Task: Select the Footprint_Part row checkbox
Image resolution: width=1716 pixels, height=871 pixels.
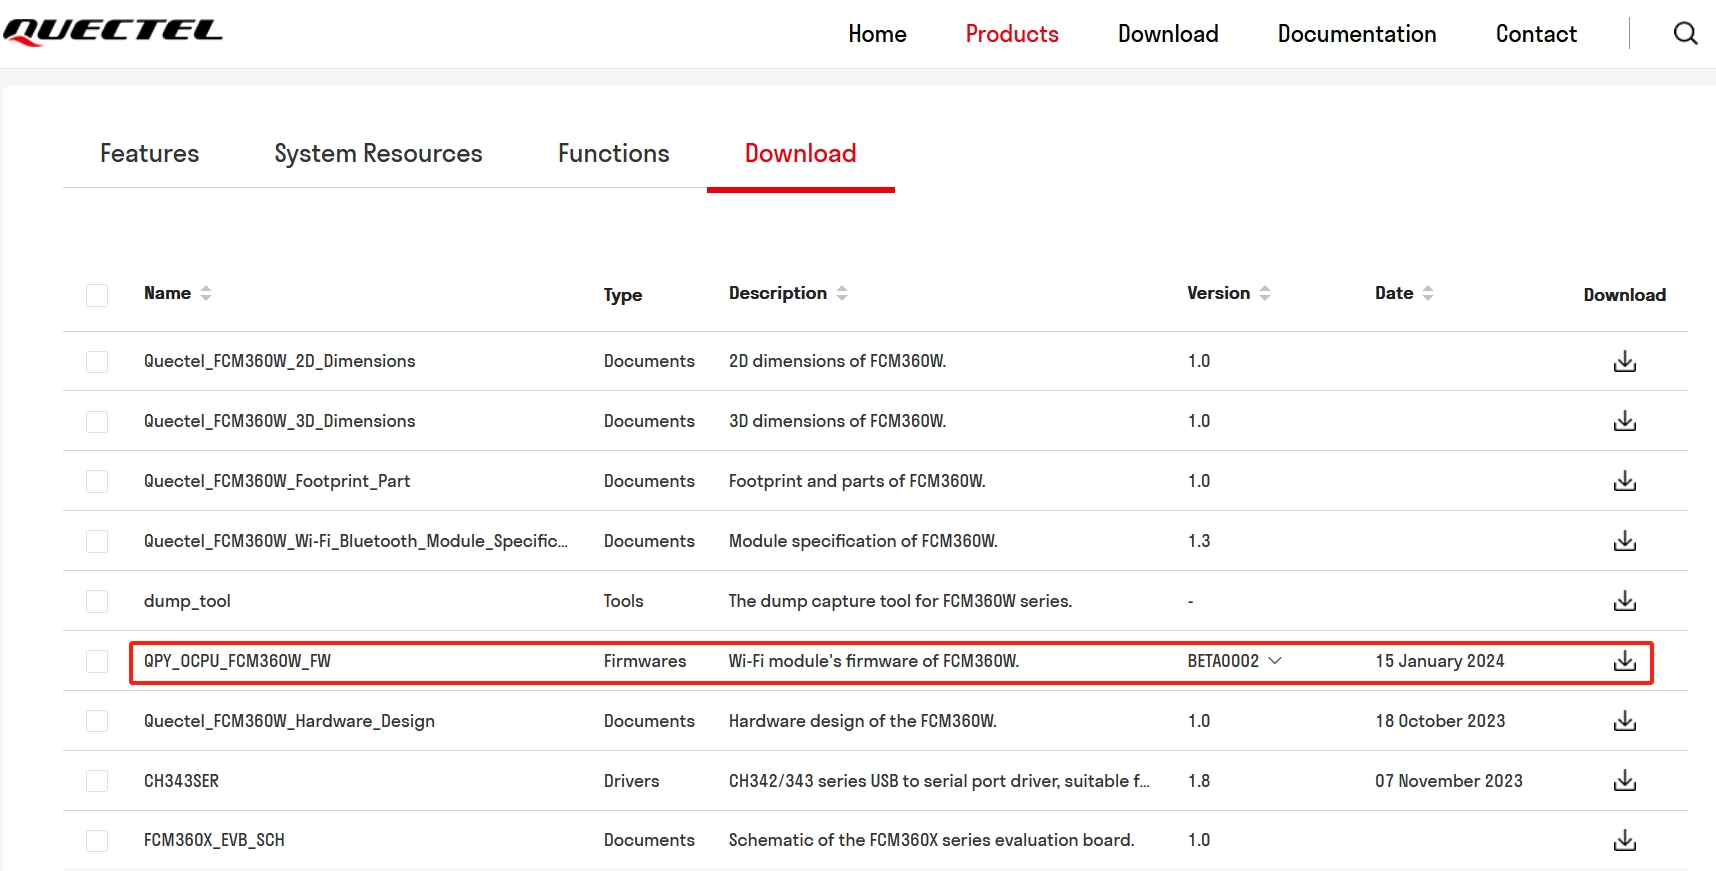Action: click(x=97, y=481)
